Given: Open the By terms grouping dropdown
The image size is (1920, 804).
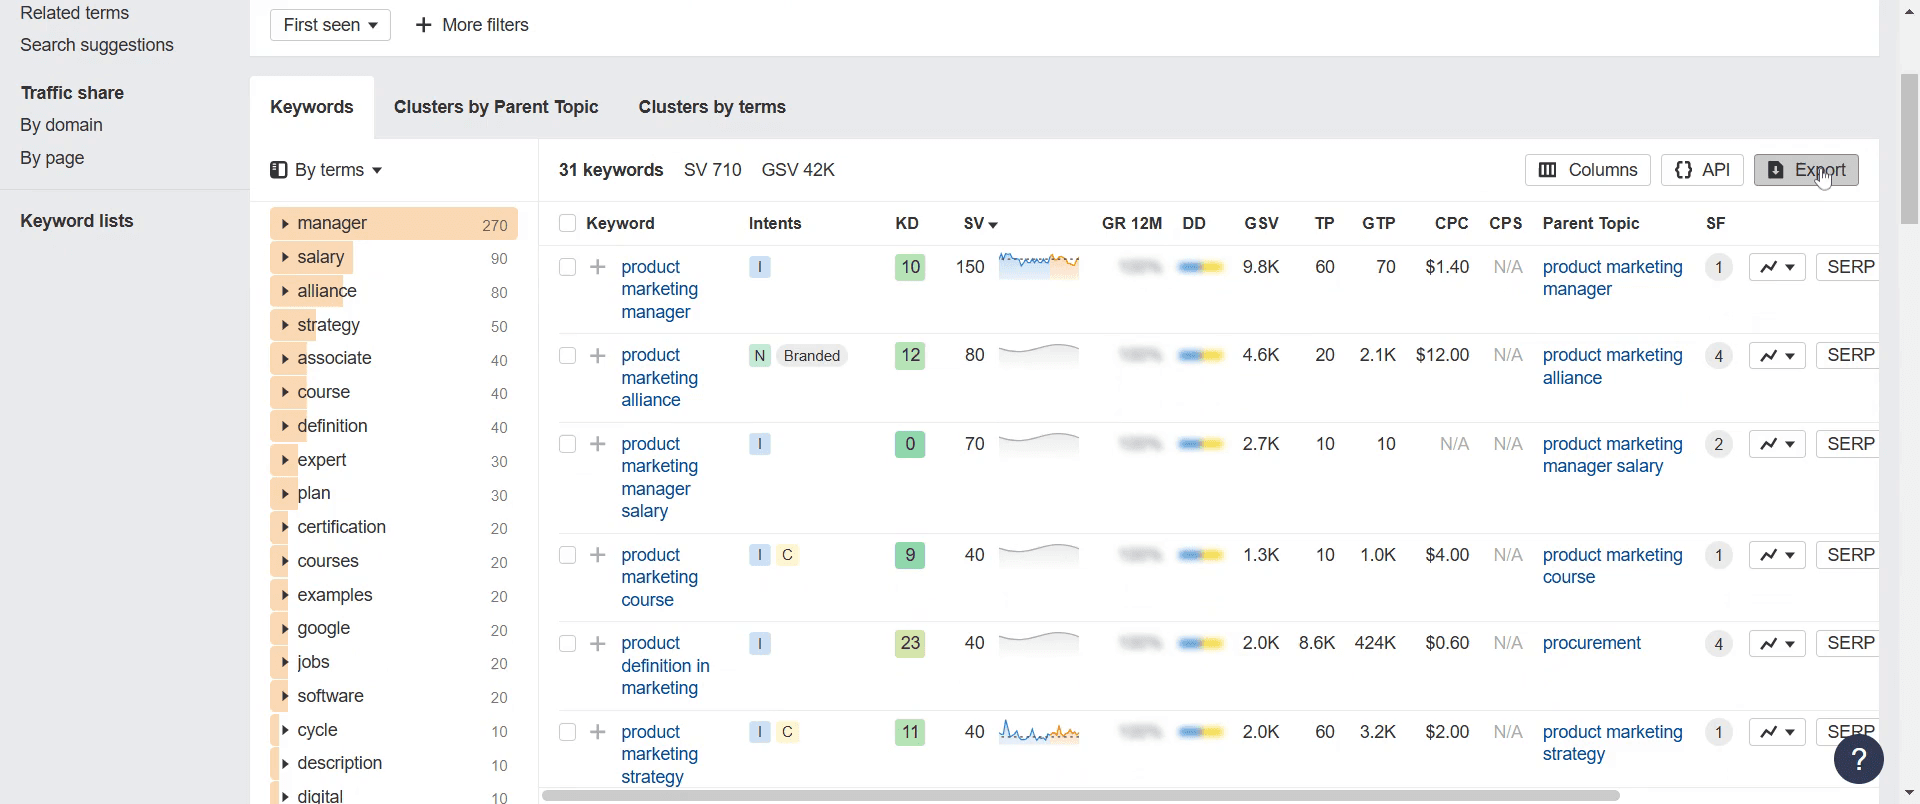Looking at the screenshot, I should (327, 170).
